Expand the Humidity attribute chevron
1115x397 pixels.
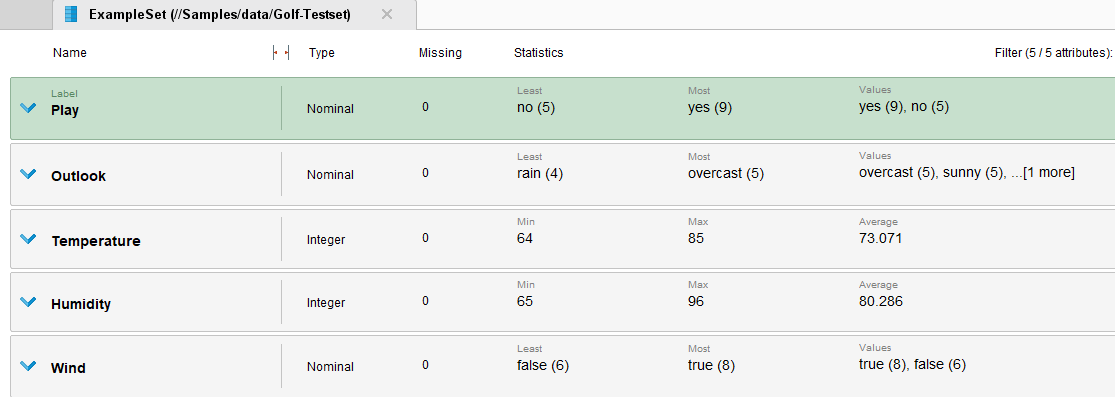pos(28,302)
